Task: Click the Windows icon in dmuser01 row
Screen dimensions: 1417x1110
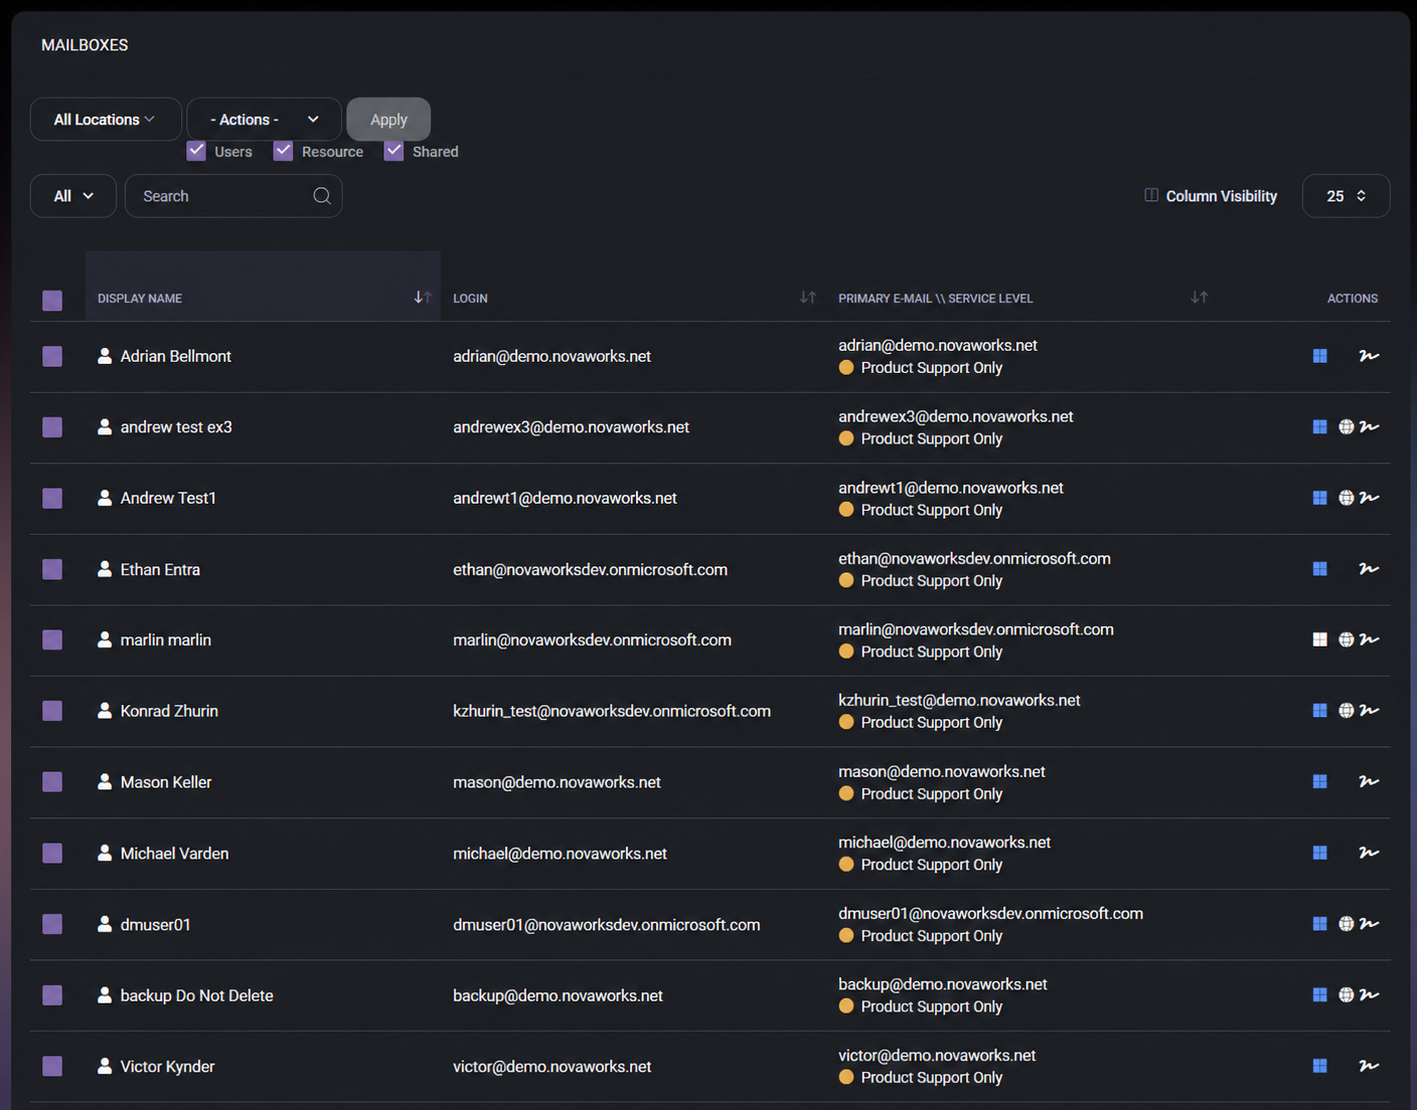Action: click(x=1320, y=924)
